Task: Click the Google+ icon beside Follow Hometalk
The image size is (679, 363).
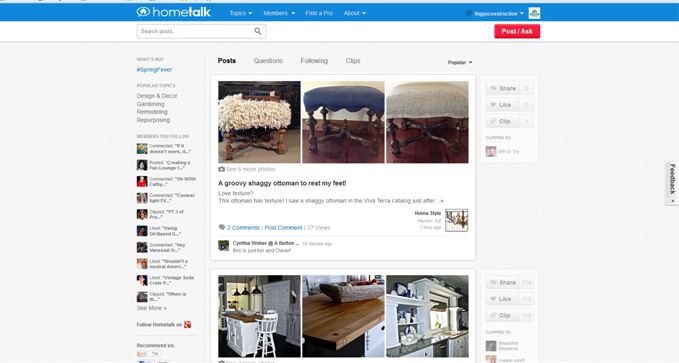Action: tap(188, 324)
